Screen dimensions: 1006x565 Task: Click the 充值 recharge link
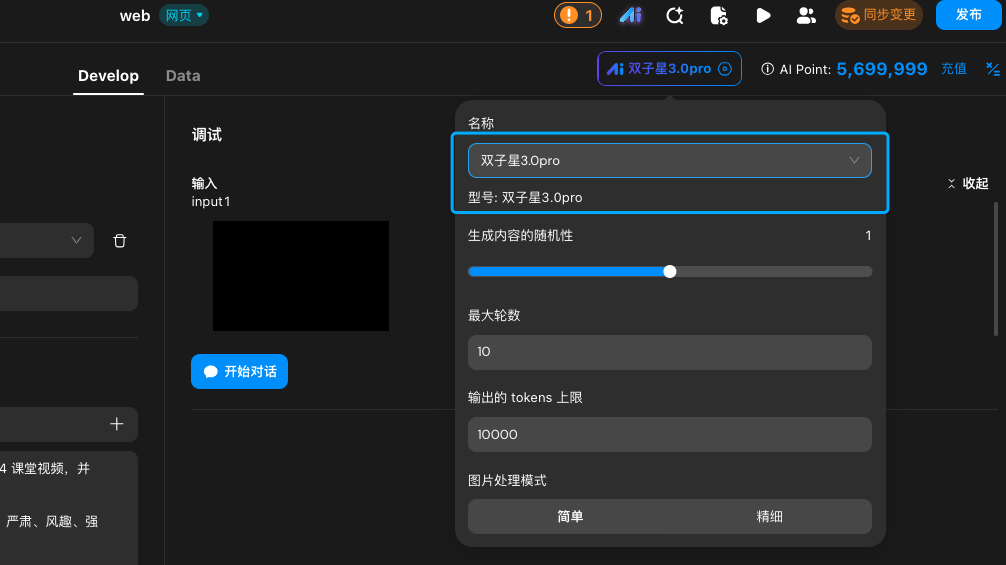(x=953, y=69)
